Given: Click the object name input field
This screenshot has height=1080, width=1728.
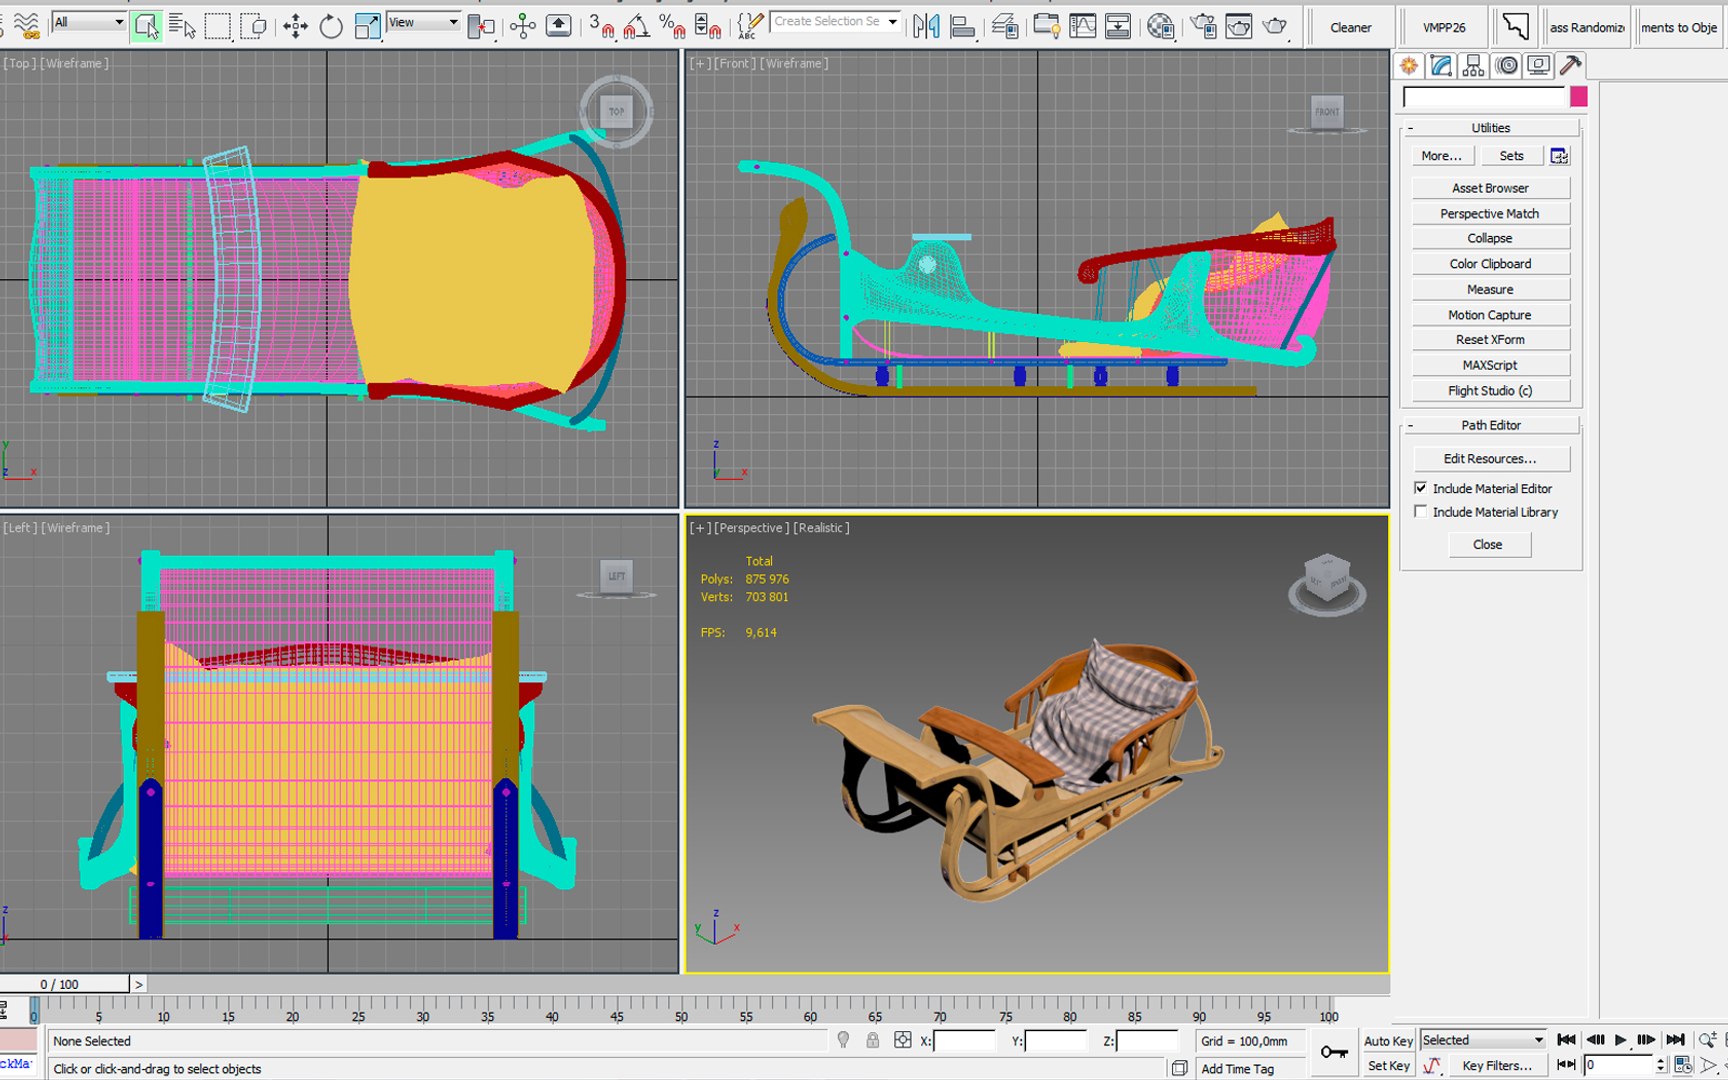Looking at the screenshot, I should point(1484,97).
